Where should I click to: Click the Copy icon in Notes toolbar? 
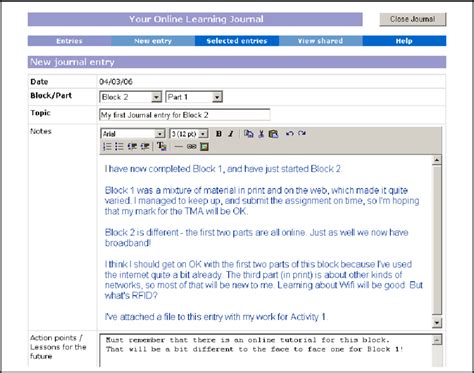pyautogui.click(x=249, y=134)
